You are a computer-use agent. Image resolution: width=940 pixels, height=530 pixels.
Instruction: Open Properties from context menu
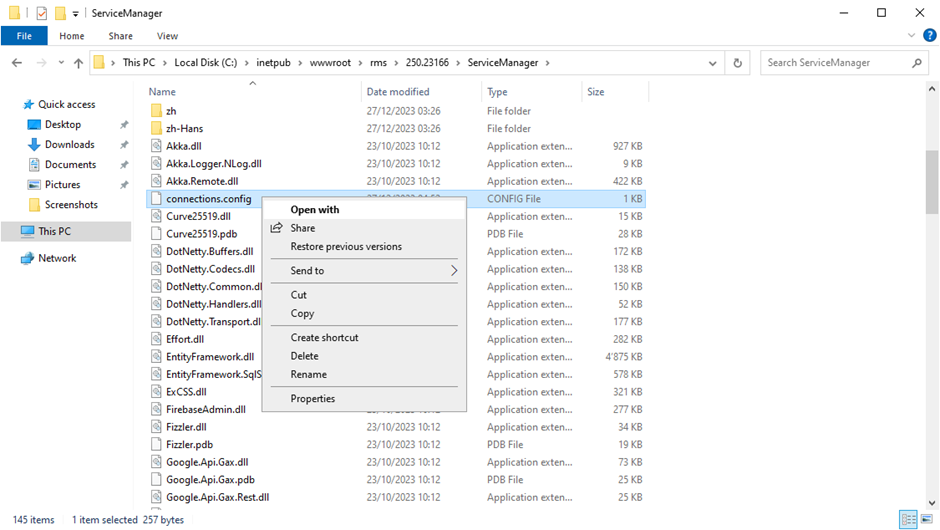coord(364,399)
